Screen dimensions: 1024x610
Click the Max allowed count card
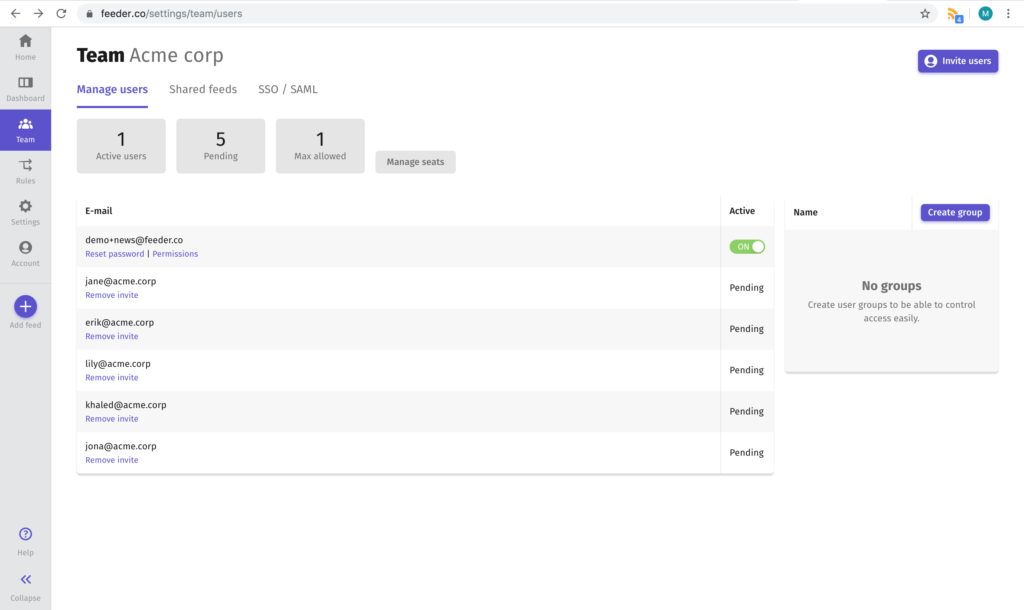pyautogui.click(x=320, y=146)
